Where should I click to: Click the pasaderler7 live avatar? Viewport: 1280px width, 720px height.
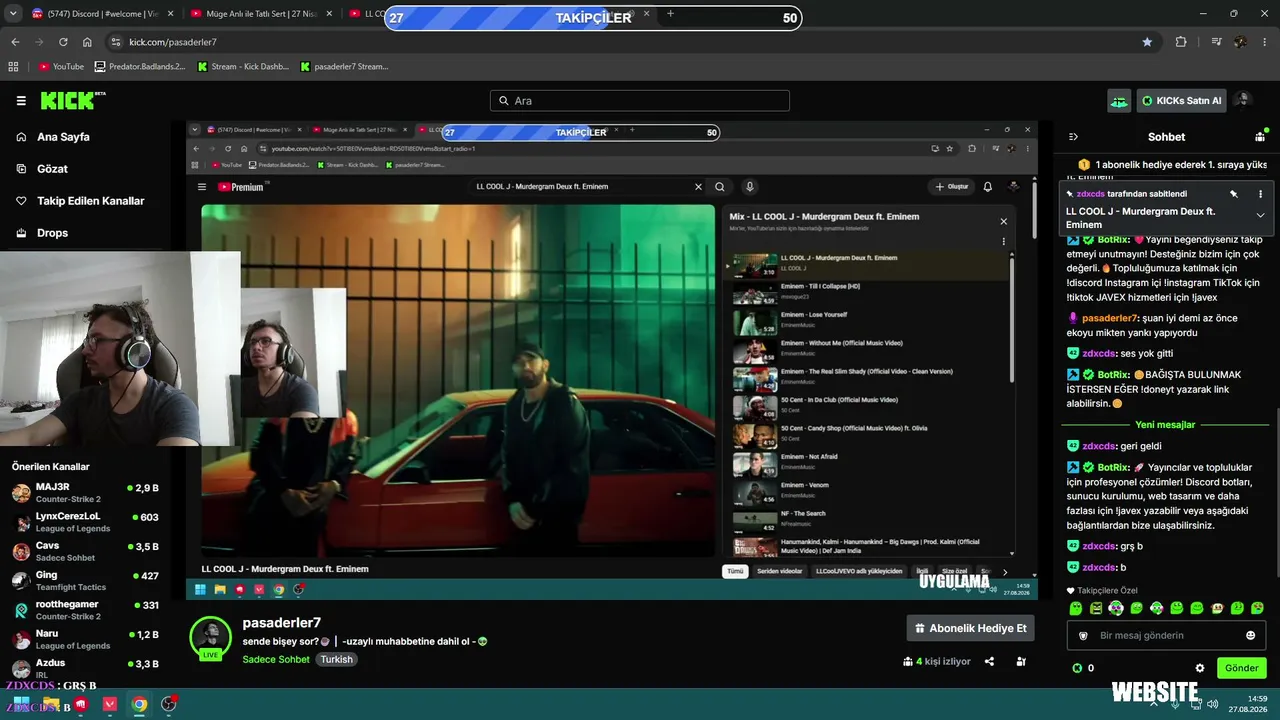click(211, 638)
